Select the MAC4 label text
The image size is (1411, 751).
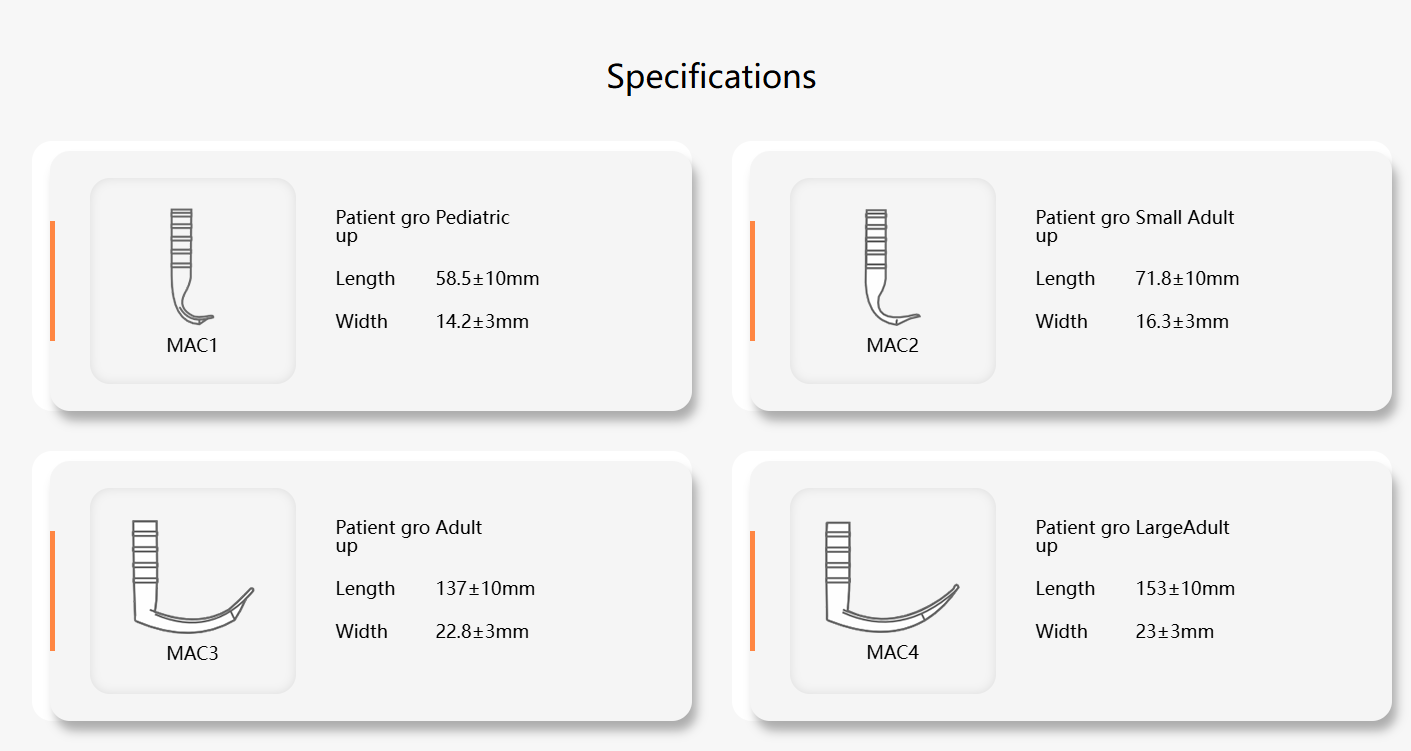click(892, 654)
